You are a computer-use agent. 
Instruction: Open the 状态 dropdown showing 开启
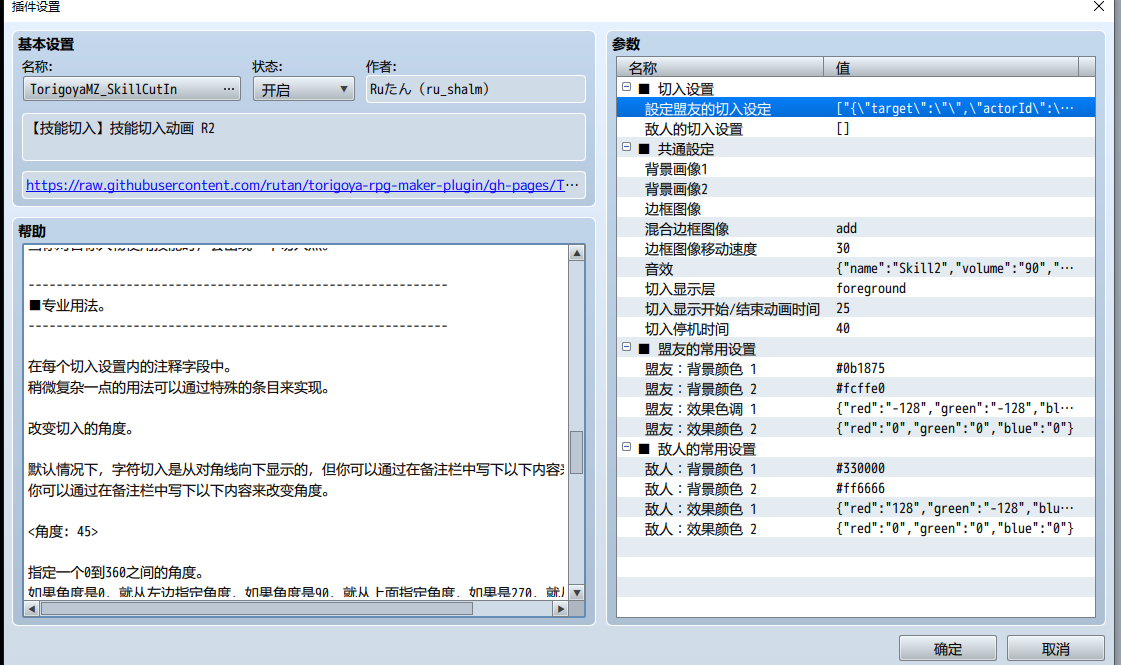click(304, 89)
